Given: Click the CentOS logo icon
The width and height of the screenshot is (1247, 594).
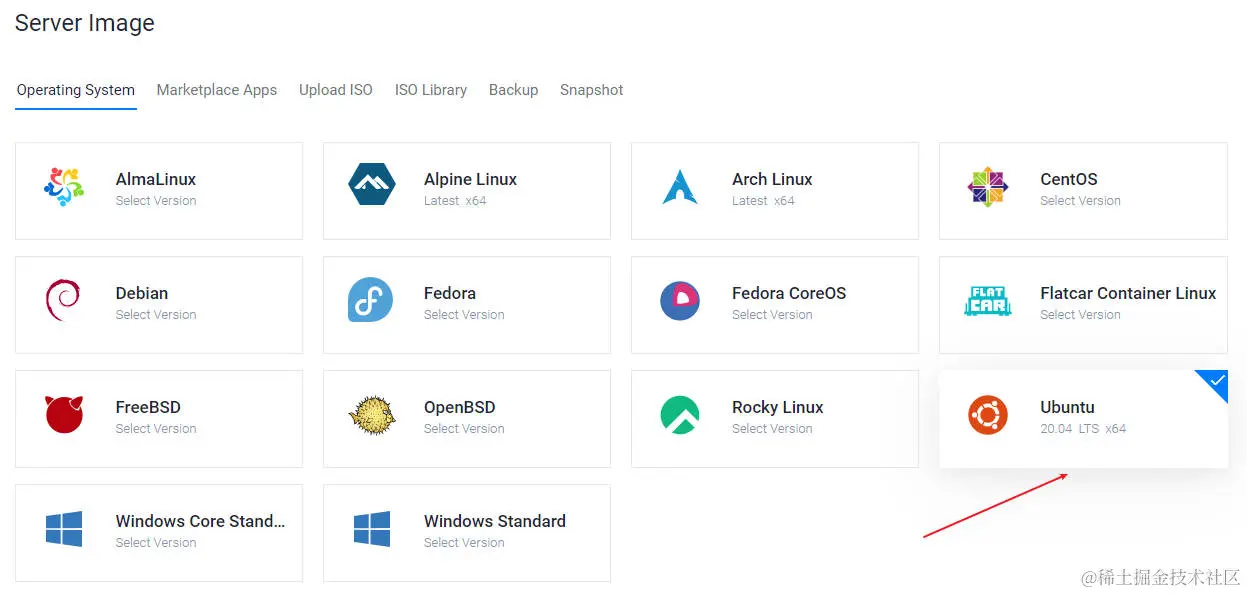Looking at the screenshot, I should 988,187.
